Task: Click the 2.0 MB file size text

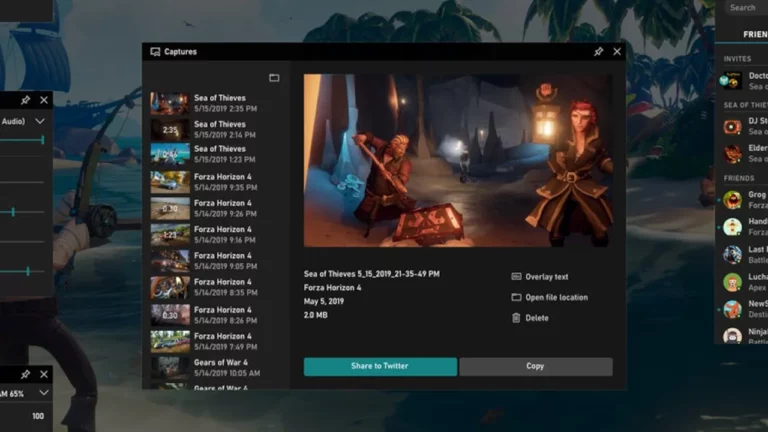Action: [x=315, y=315]
